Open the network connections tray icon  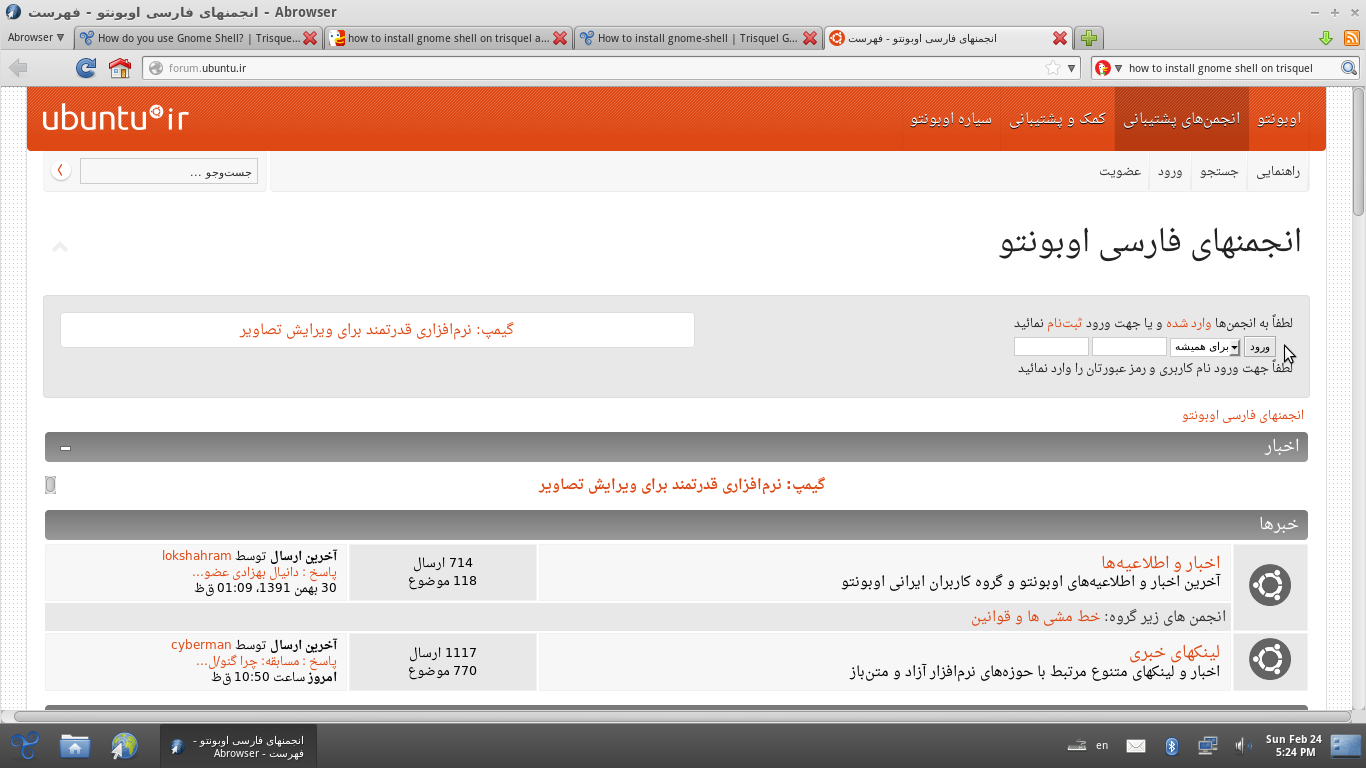point(1208,745)
